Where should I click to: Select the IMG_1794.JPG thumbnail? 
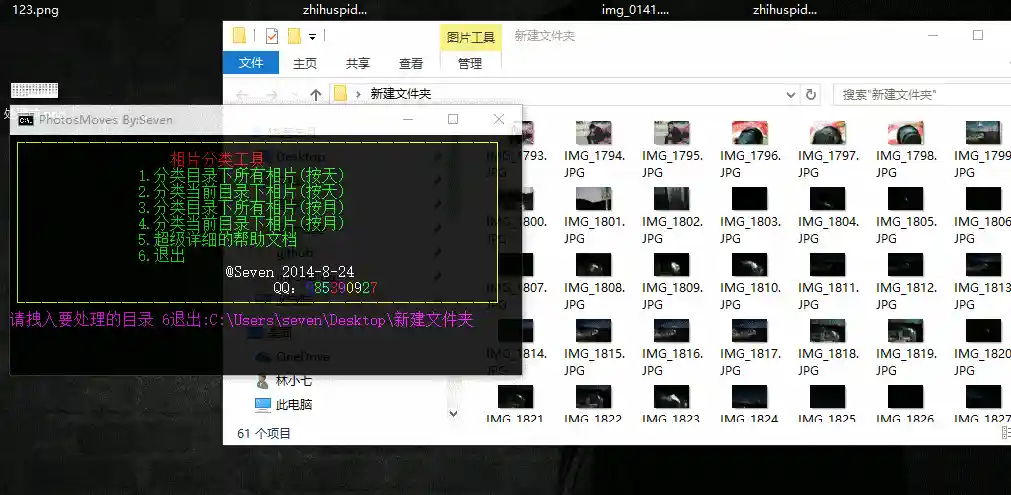point(594,133)
